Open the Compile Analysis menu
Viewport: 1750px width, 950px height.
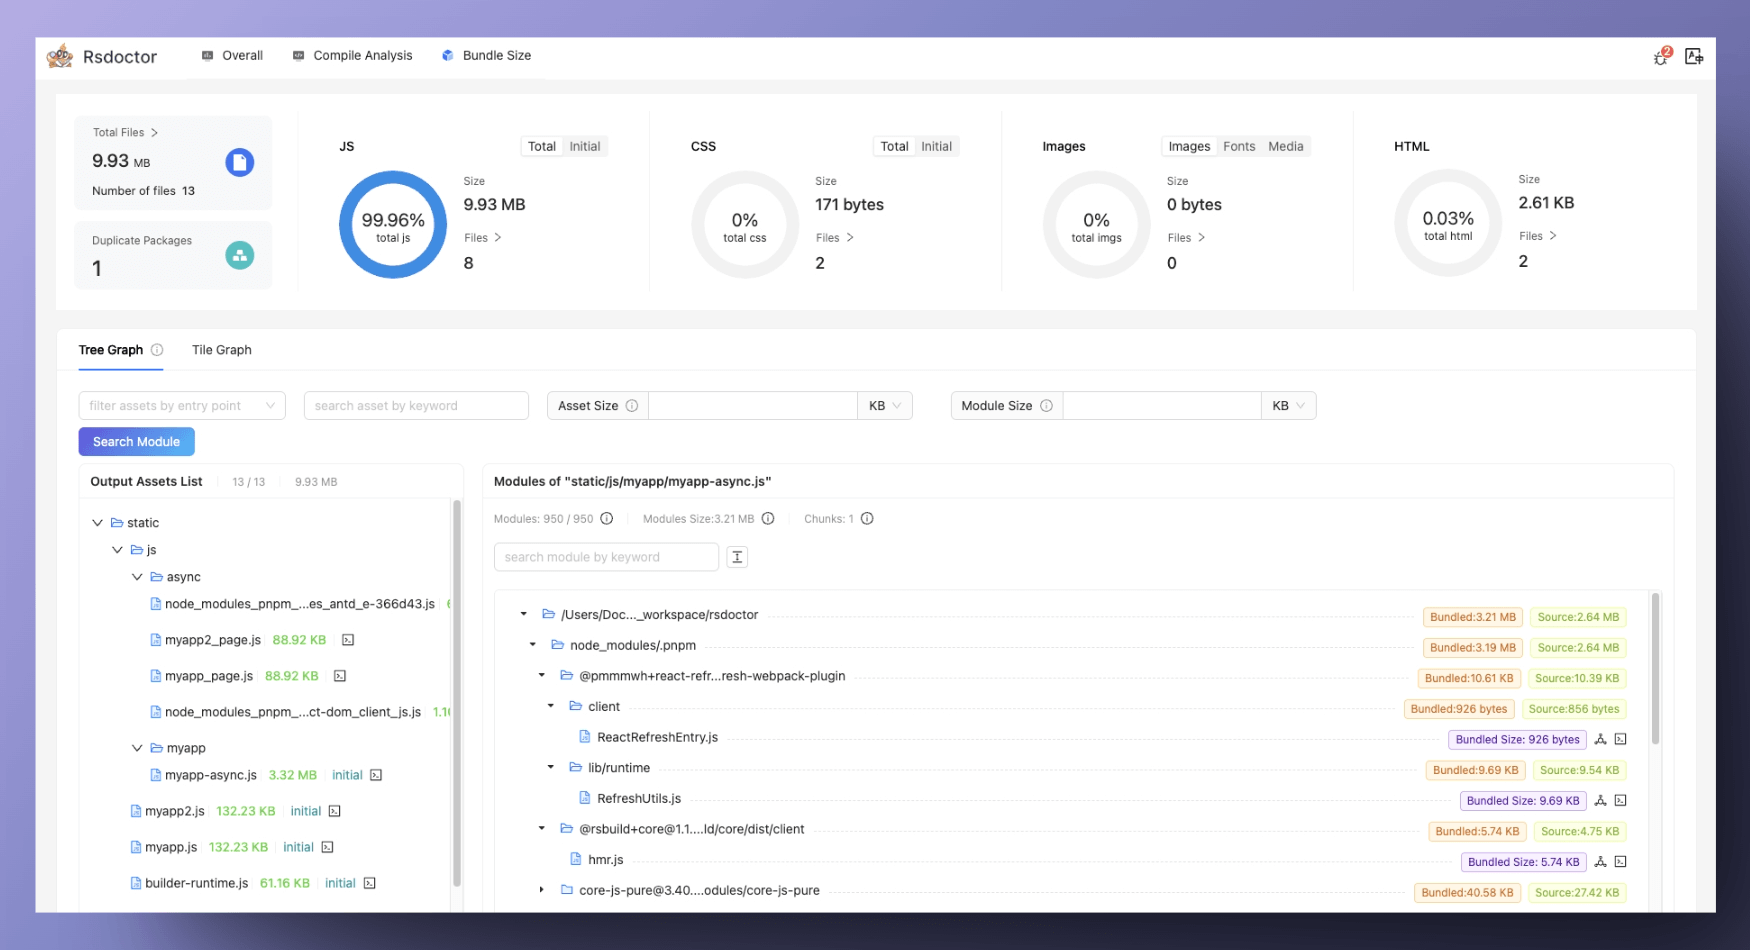[x=352, y=56]
